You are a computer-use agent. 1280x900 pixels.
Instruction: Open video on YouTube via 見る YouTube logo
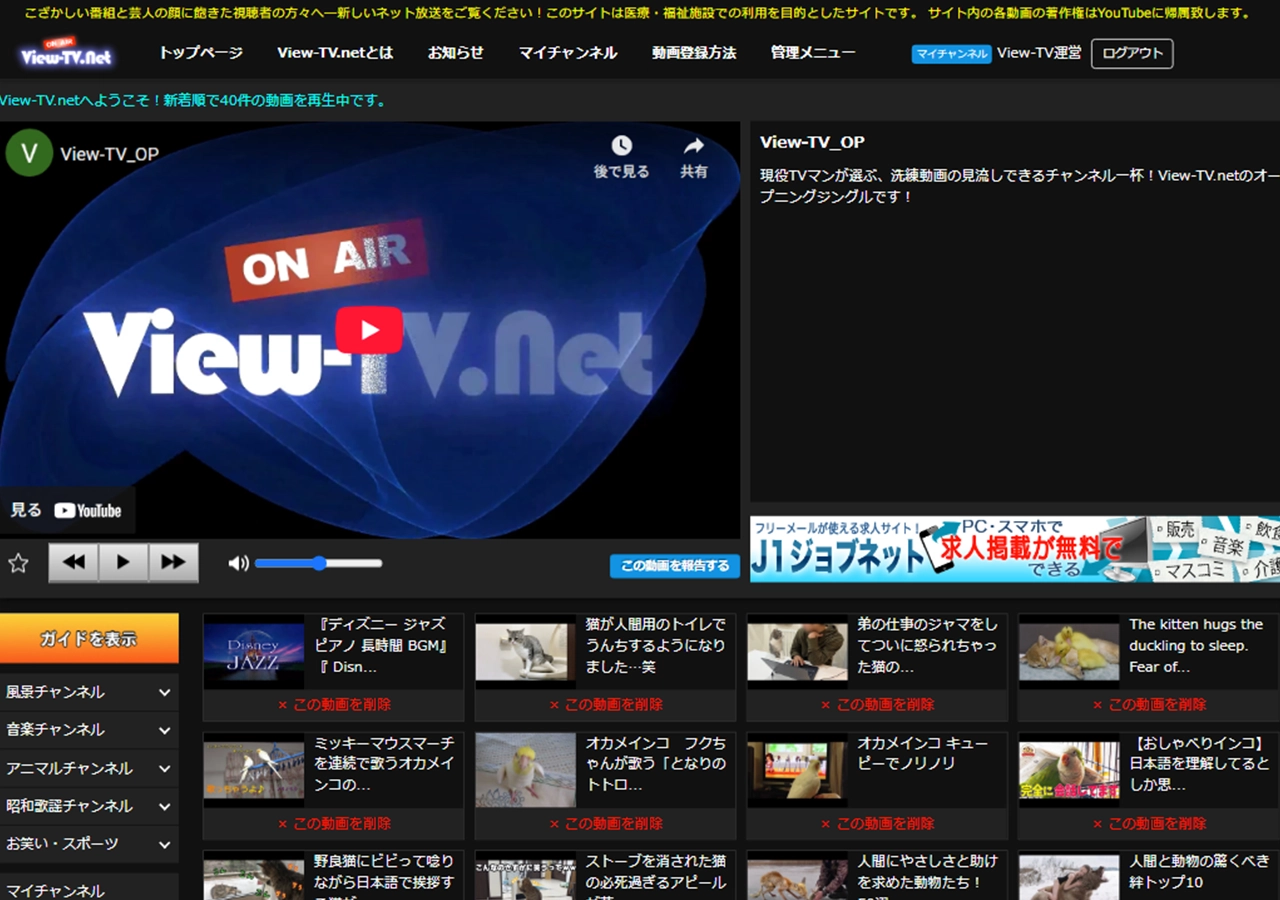pyautogui.click(x=66, y=510)
